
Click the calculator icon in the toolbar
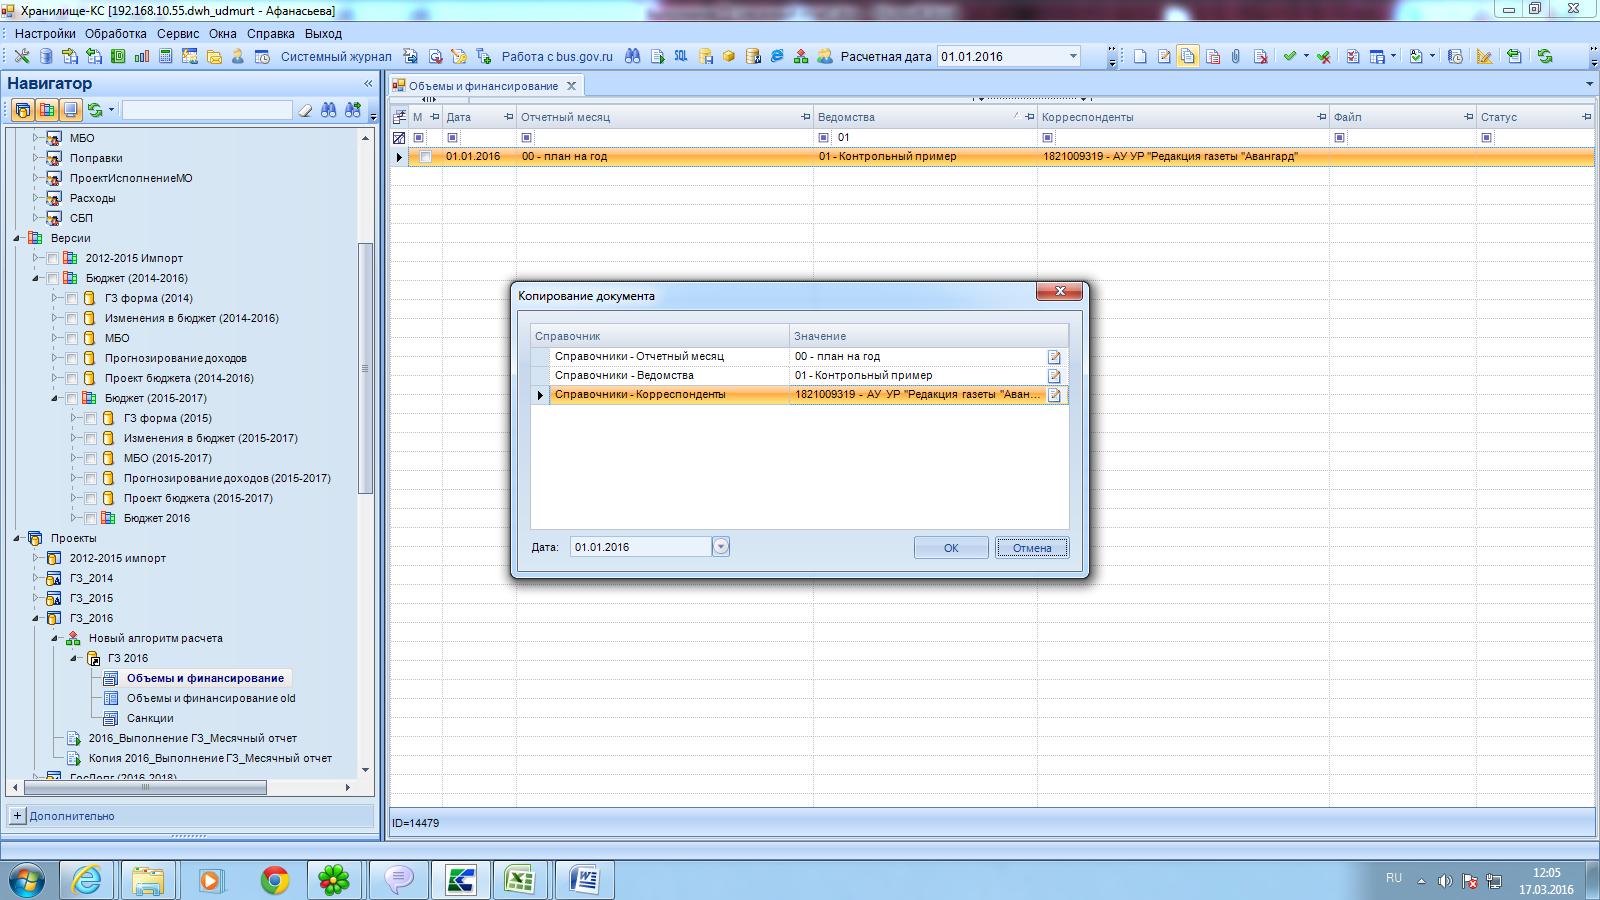click(166, 57)
